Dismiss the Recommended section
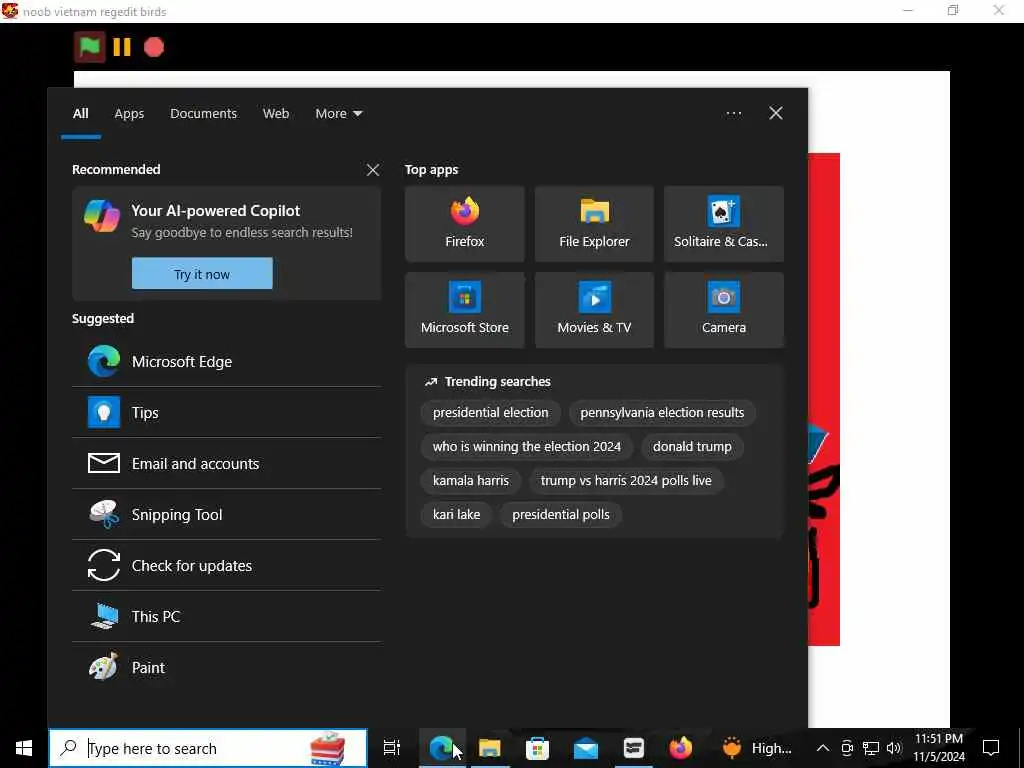The width and height of the screenshot is (1024, 768). pos(373,170)
